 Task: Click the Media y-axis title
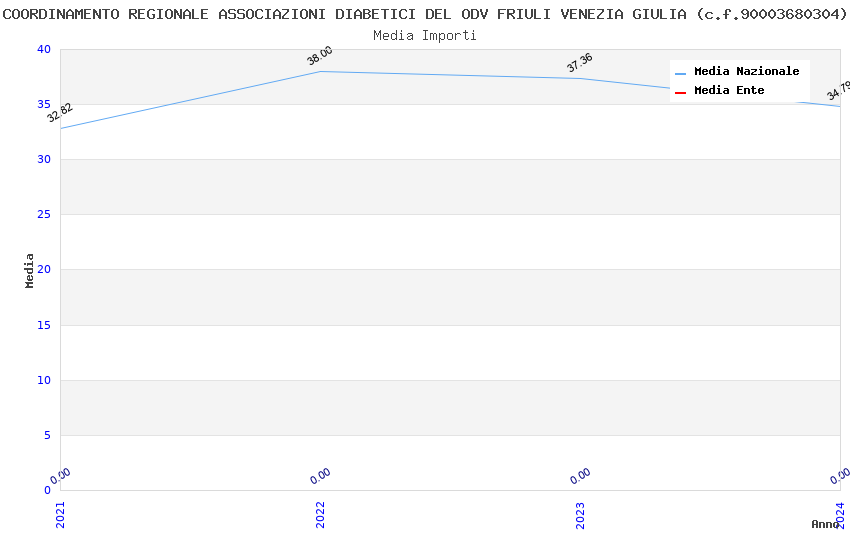[x=30, y=270]
